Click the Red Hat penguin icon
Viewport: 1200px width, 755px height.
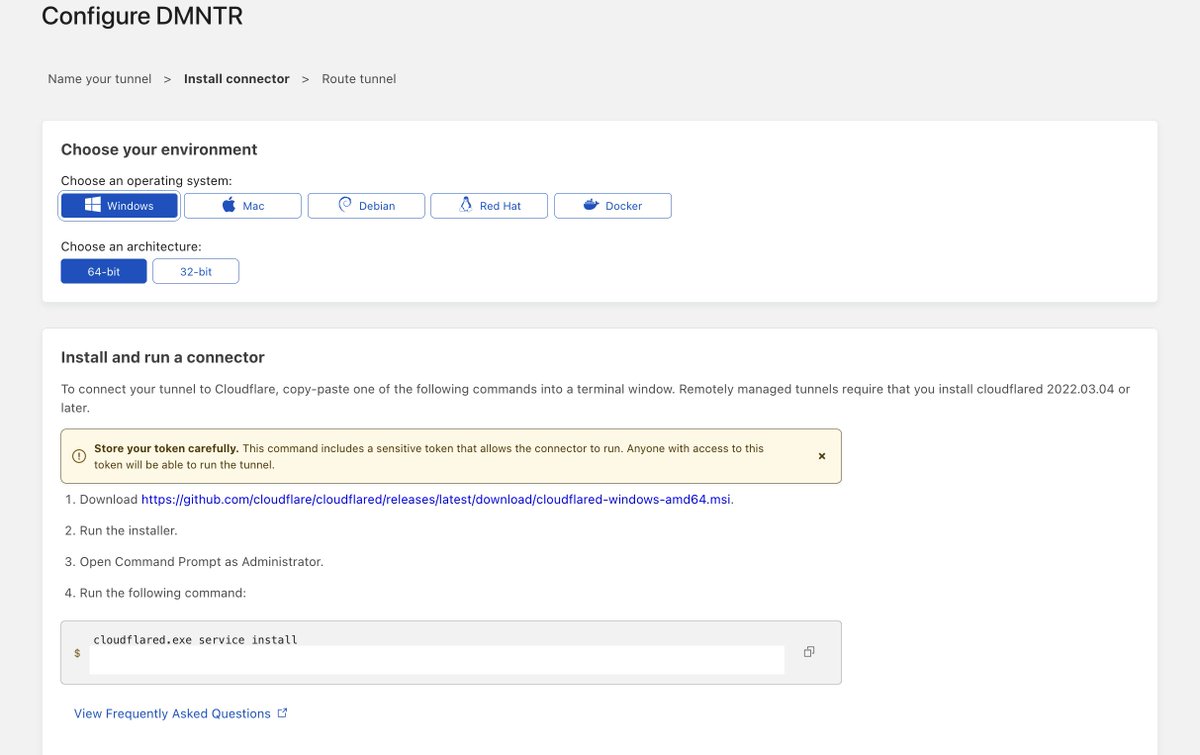[x=465, y=205]
